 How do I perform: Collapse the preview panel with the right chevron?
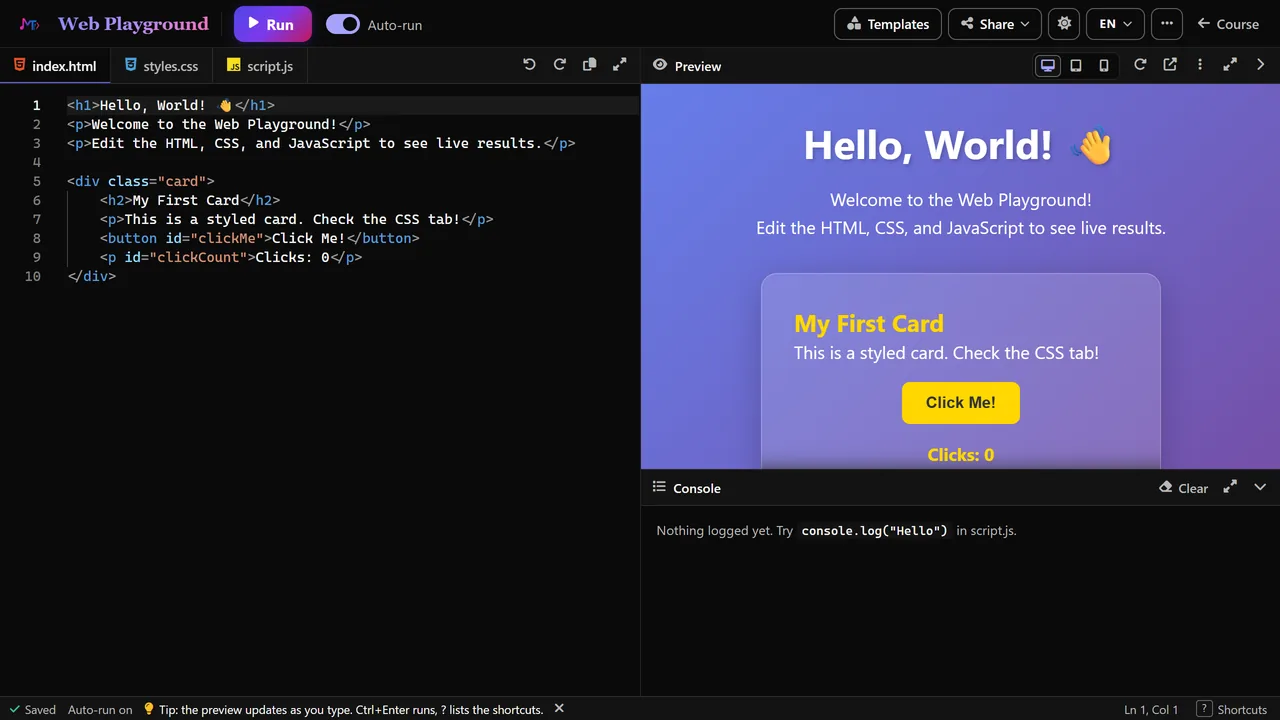click(1260, 65)
